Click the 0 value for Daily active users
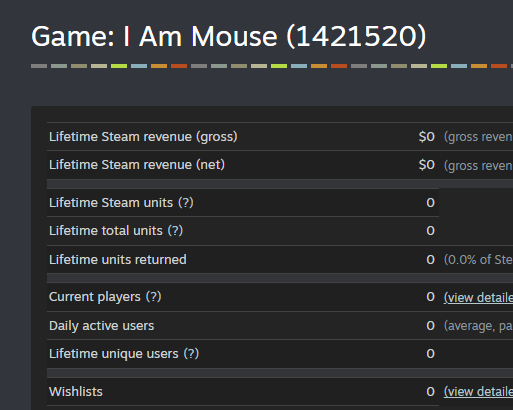Viewport: 513px width, 410px height. [x=430, y=326]
